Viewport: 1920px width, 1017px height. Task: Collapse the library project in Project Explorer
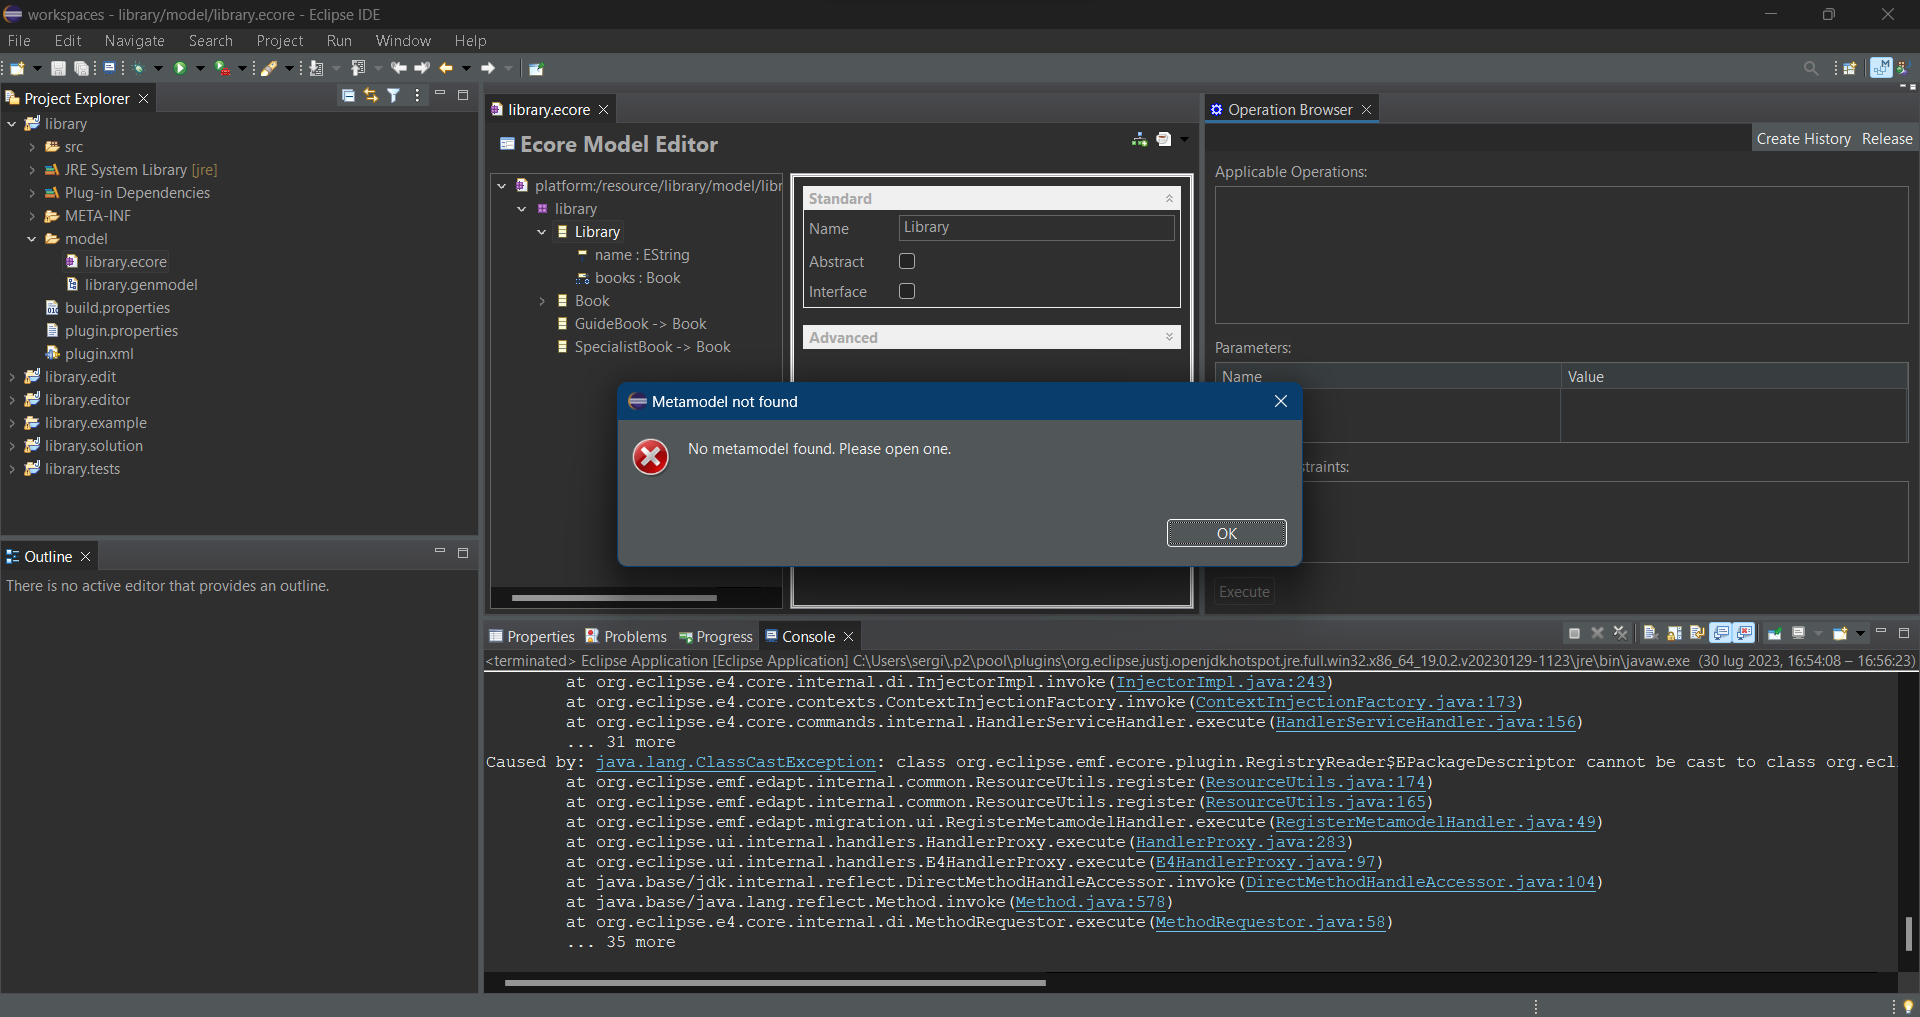coord(12,124)
